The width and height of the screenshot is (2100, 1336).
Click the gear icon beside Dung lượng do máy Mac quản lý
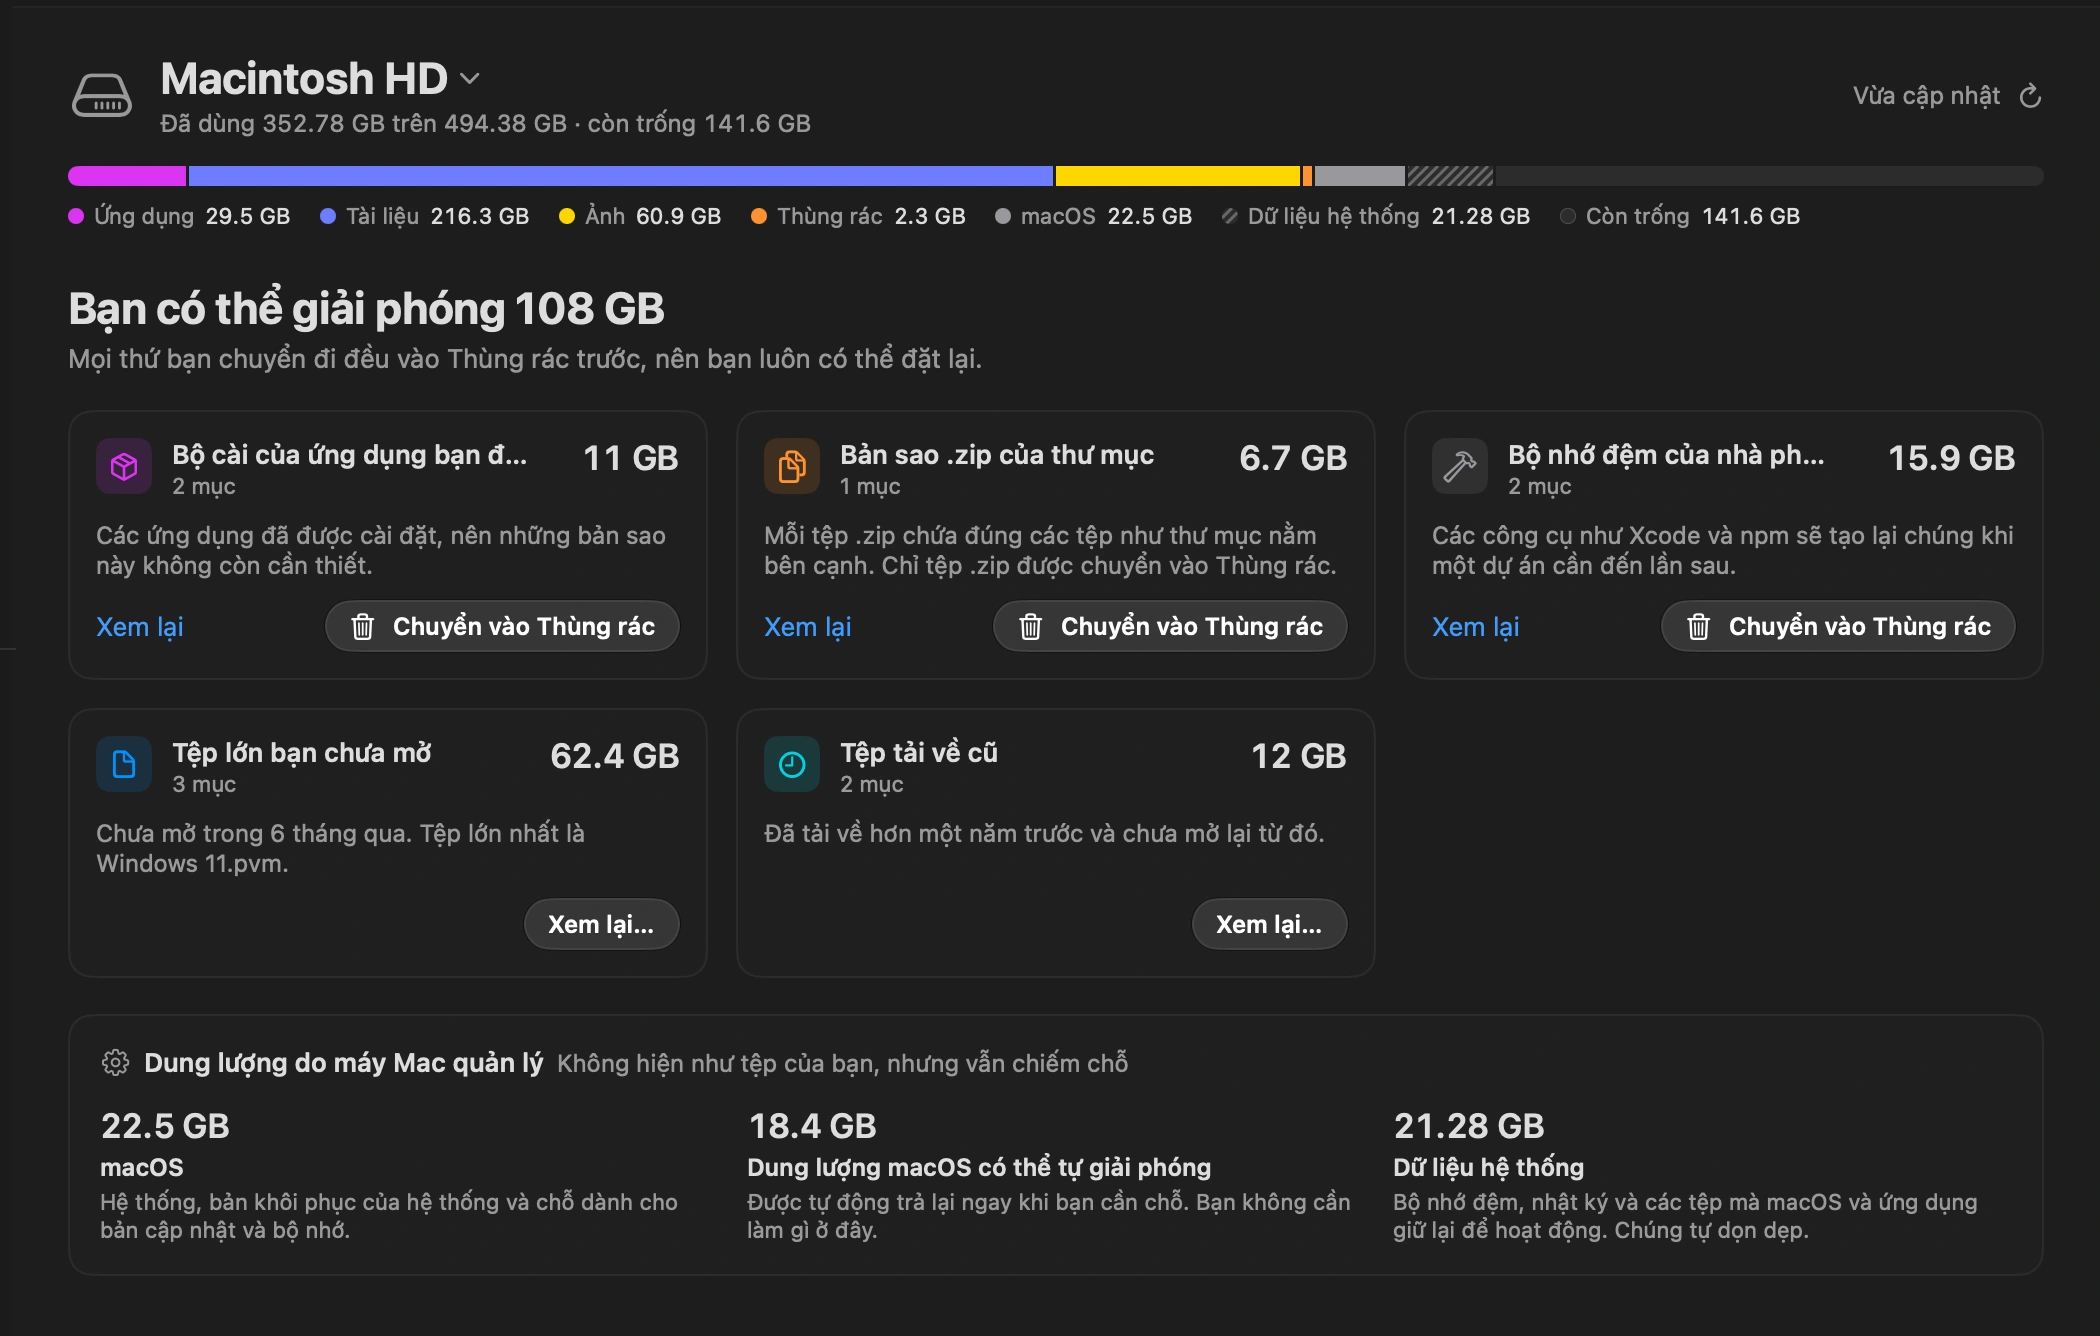(x=116, y=1062)
